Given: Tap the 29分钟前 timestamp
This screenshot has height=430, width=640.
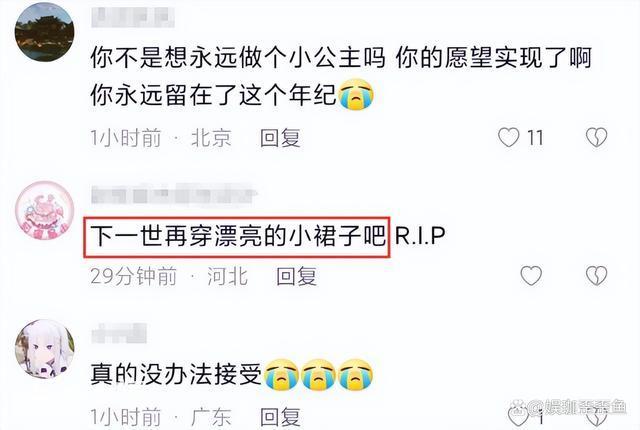Looking at the screenshot, I should pyautogui.click(x=133, y=276).
